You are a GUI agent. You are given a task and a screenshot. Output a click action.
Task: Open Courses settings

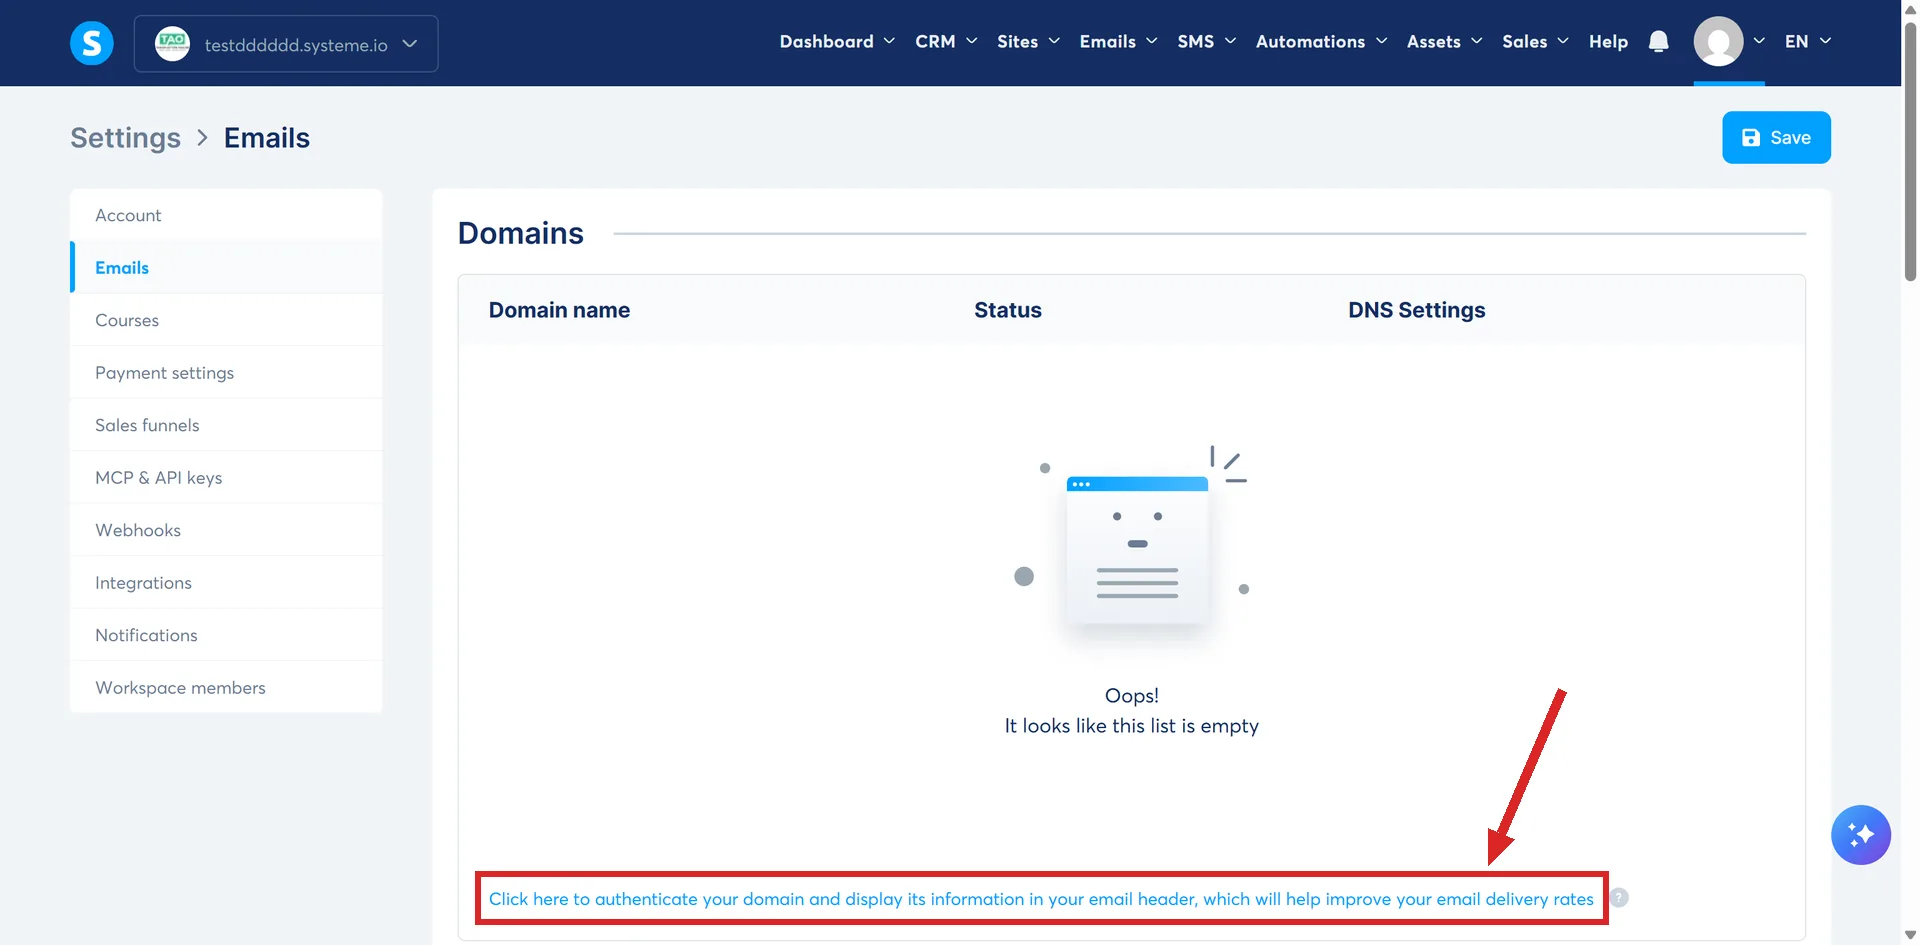point(226,320)
